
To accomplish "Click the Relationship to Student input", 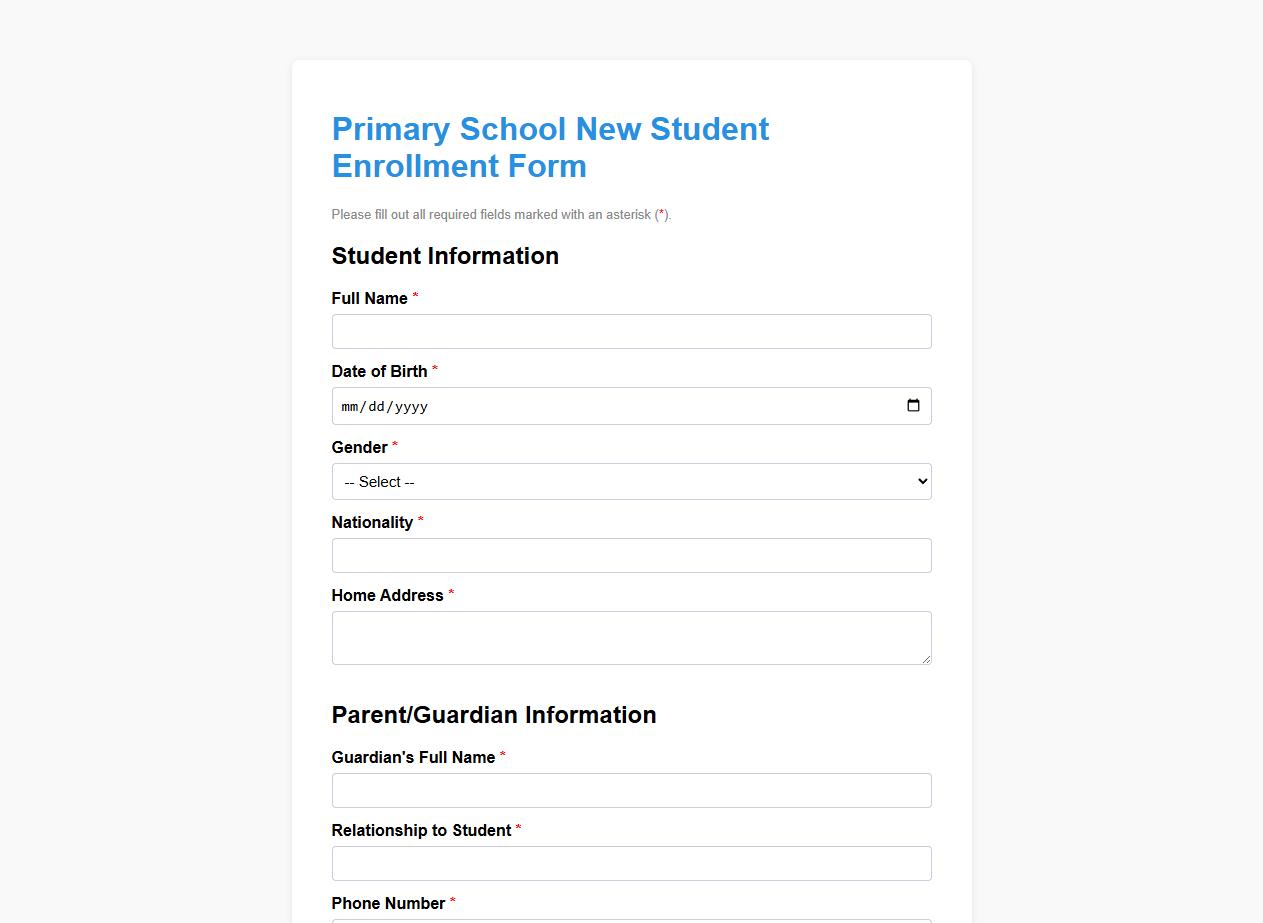I will (631, 863).
